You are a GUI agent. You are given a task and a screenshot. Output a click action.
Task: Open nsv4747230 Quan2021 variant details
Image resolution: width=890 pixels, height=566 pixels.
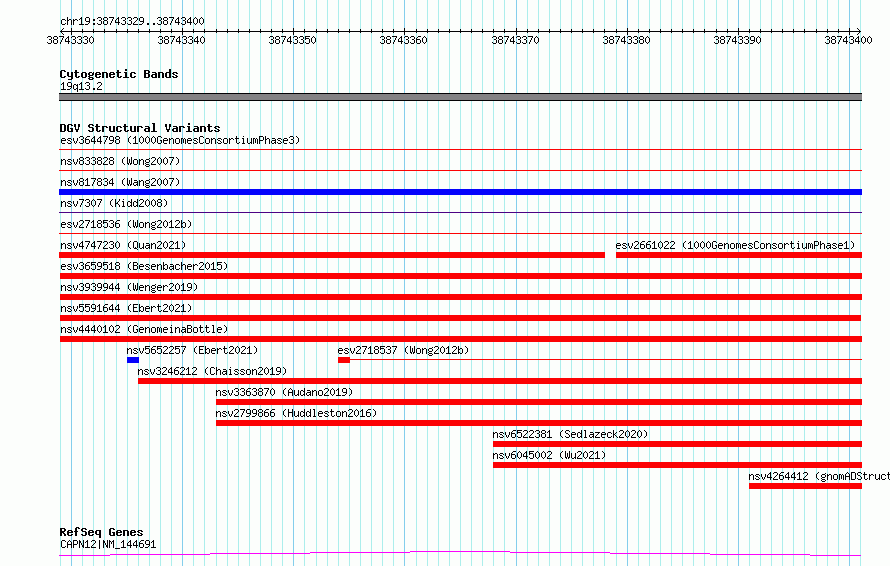click(x=123, y=245)
